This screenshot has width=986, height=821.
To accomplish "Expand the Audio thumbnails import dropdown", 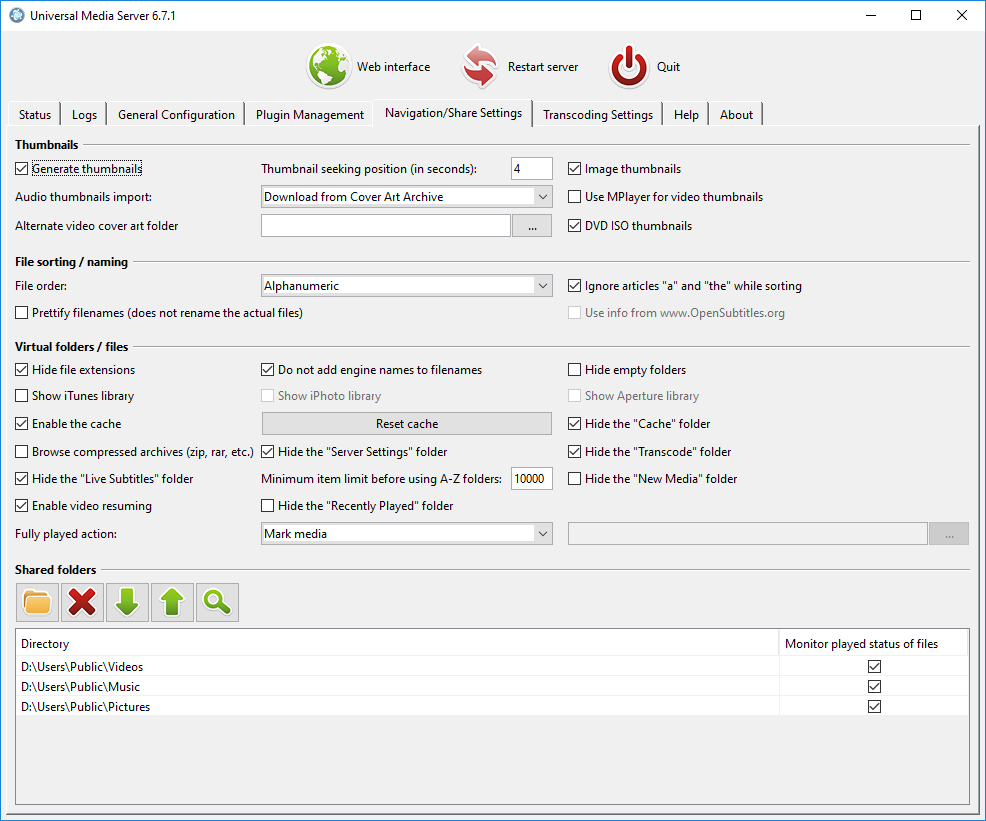I will click(x=406, y=197).
